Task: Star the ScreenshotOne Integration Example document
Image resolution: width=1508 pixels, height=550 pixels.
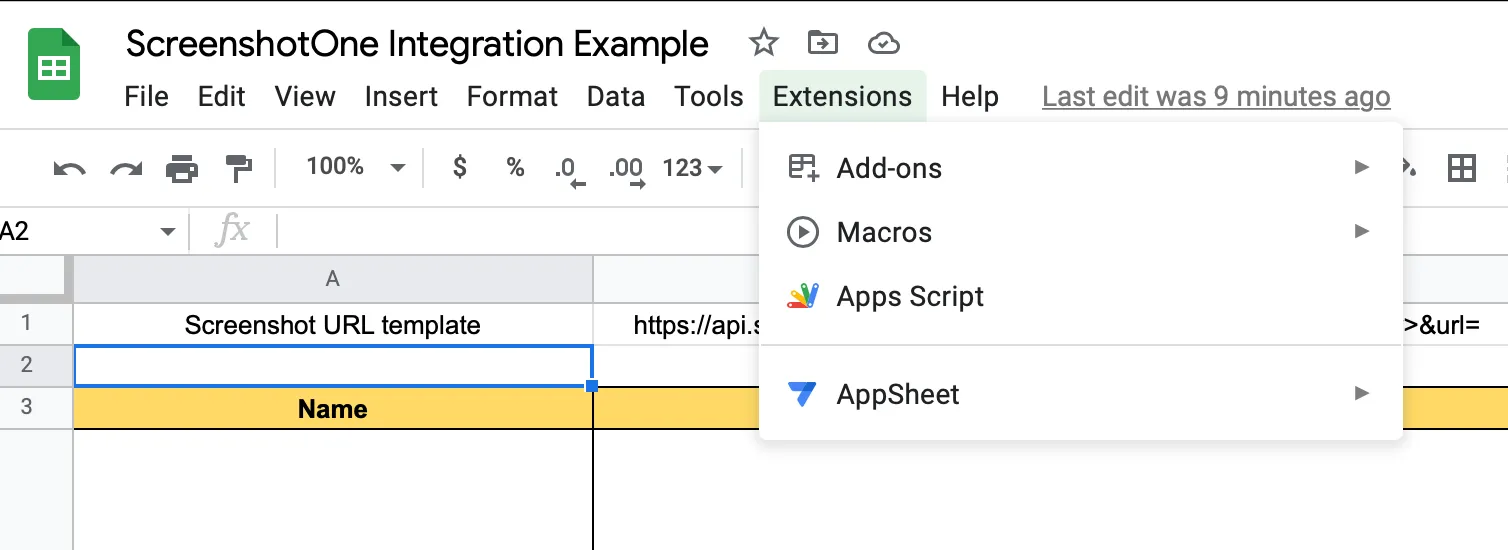Action: point(764,43)
